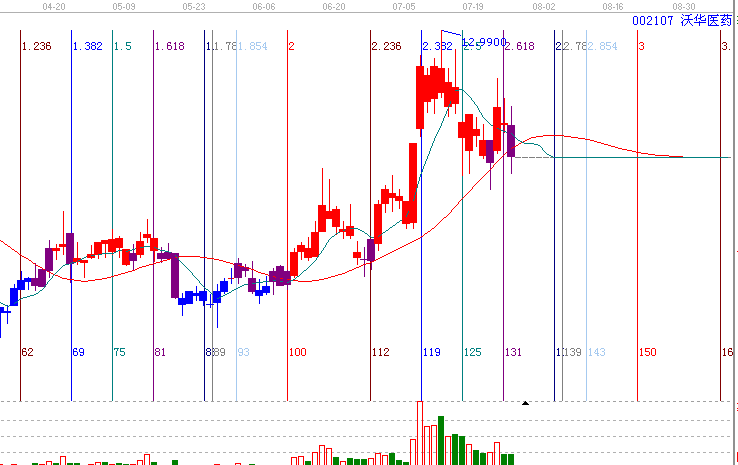Select the 07-05 date on the time axis
Image resolution: width=738 pixels, height=465 pixels.
(405, 6)
